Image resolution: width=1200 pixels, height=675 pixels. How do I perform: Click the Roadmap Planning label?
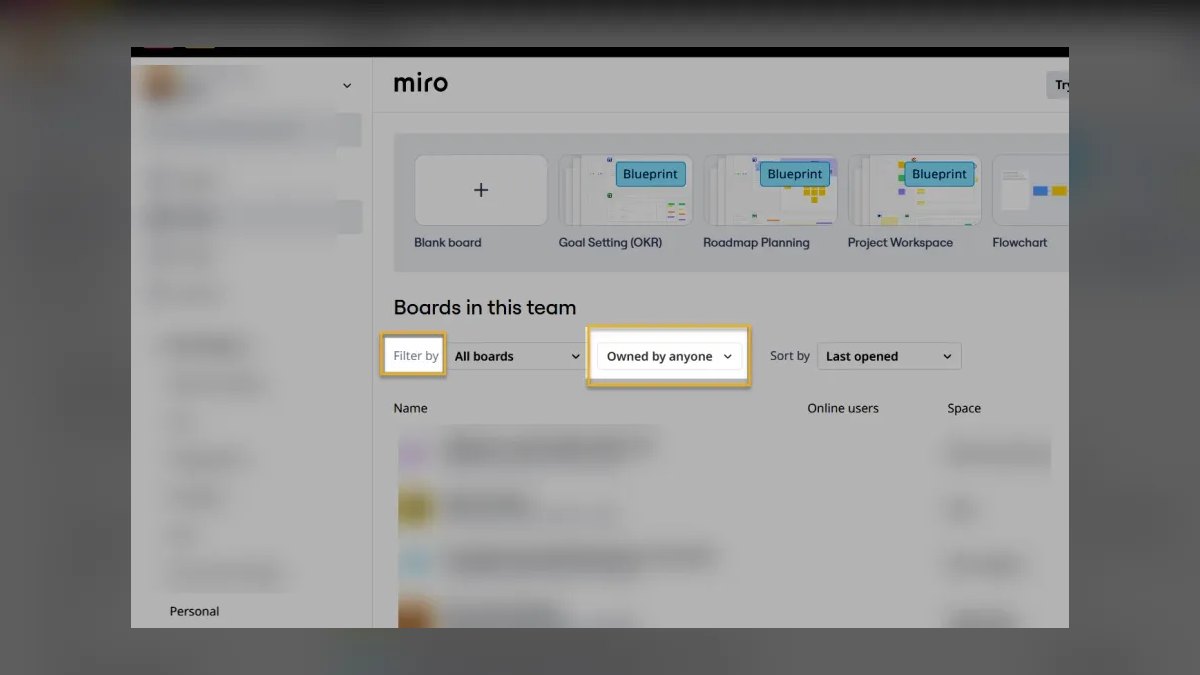[x=756, y=243]
